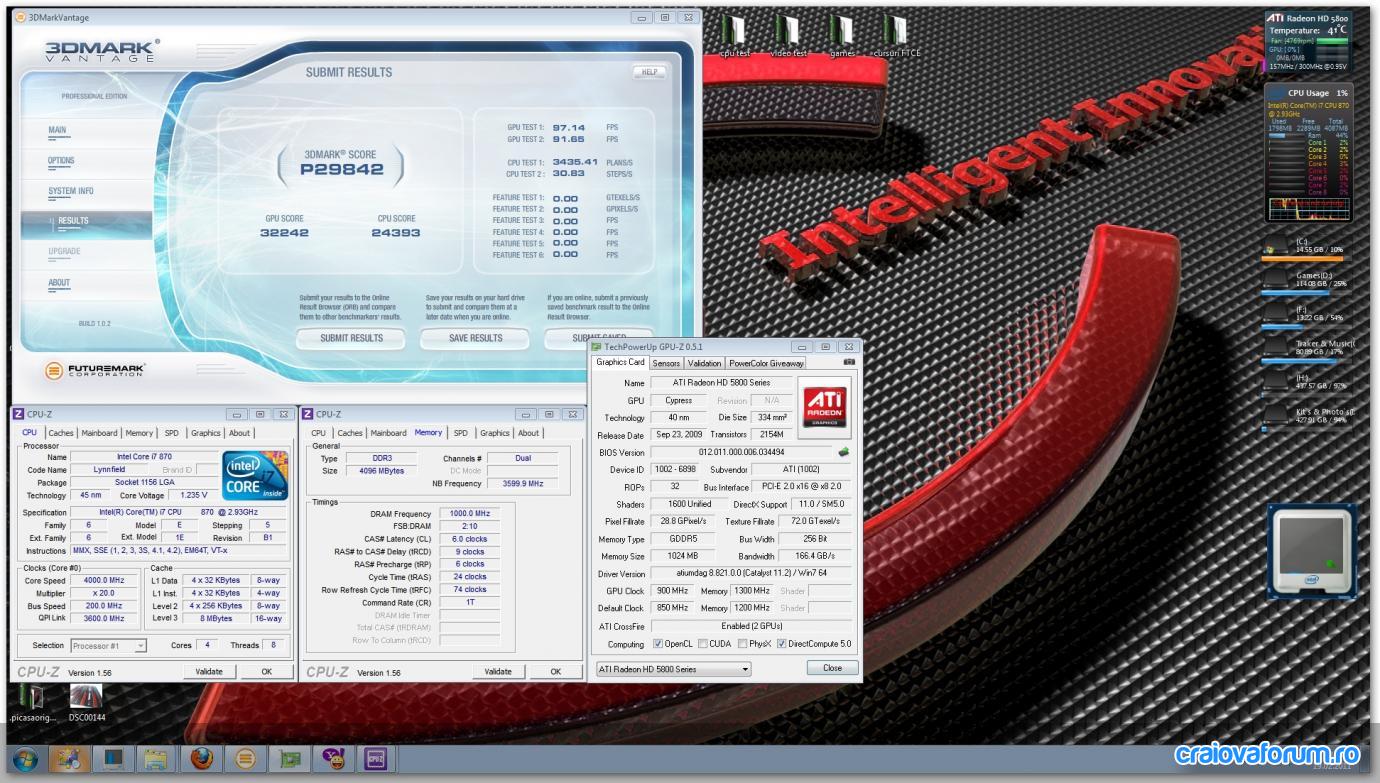Click Validate in left CPU-Z window
This screenshot has width=1380, height=783.
209,672
